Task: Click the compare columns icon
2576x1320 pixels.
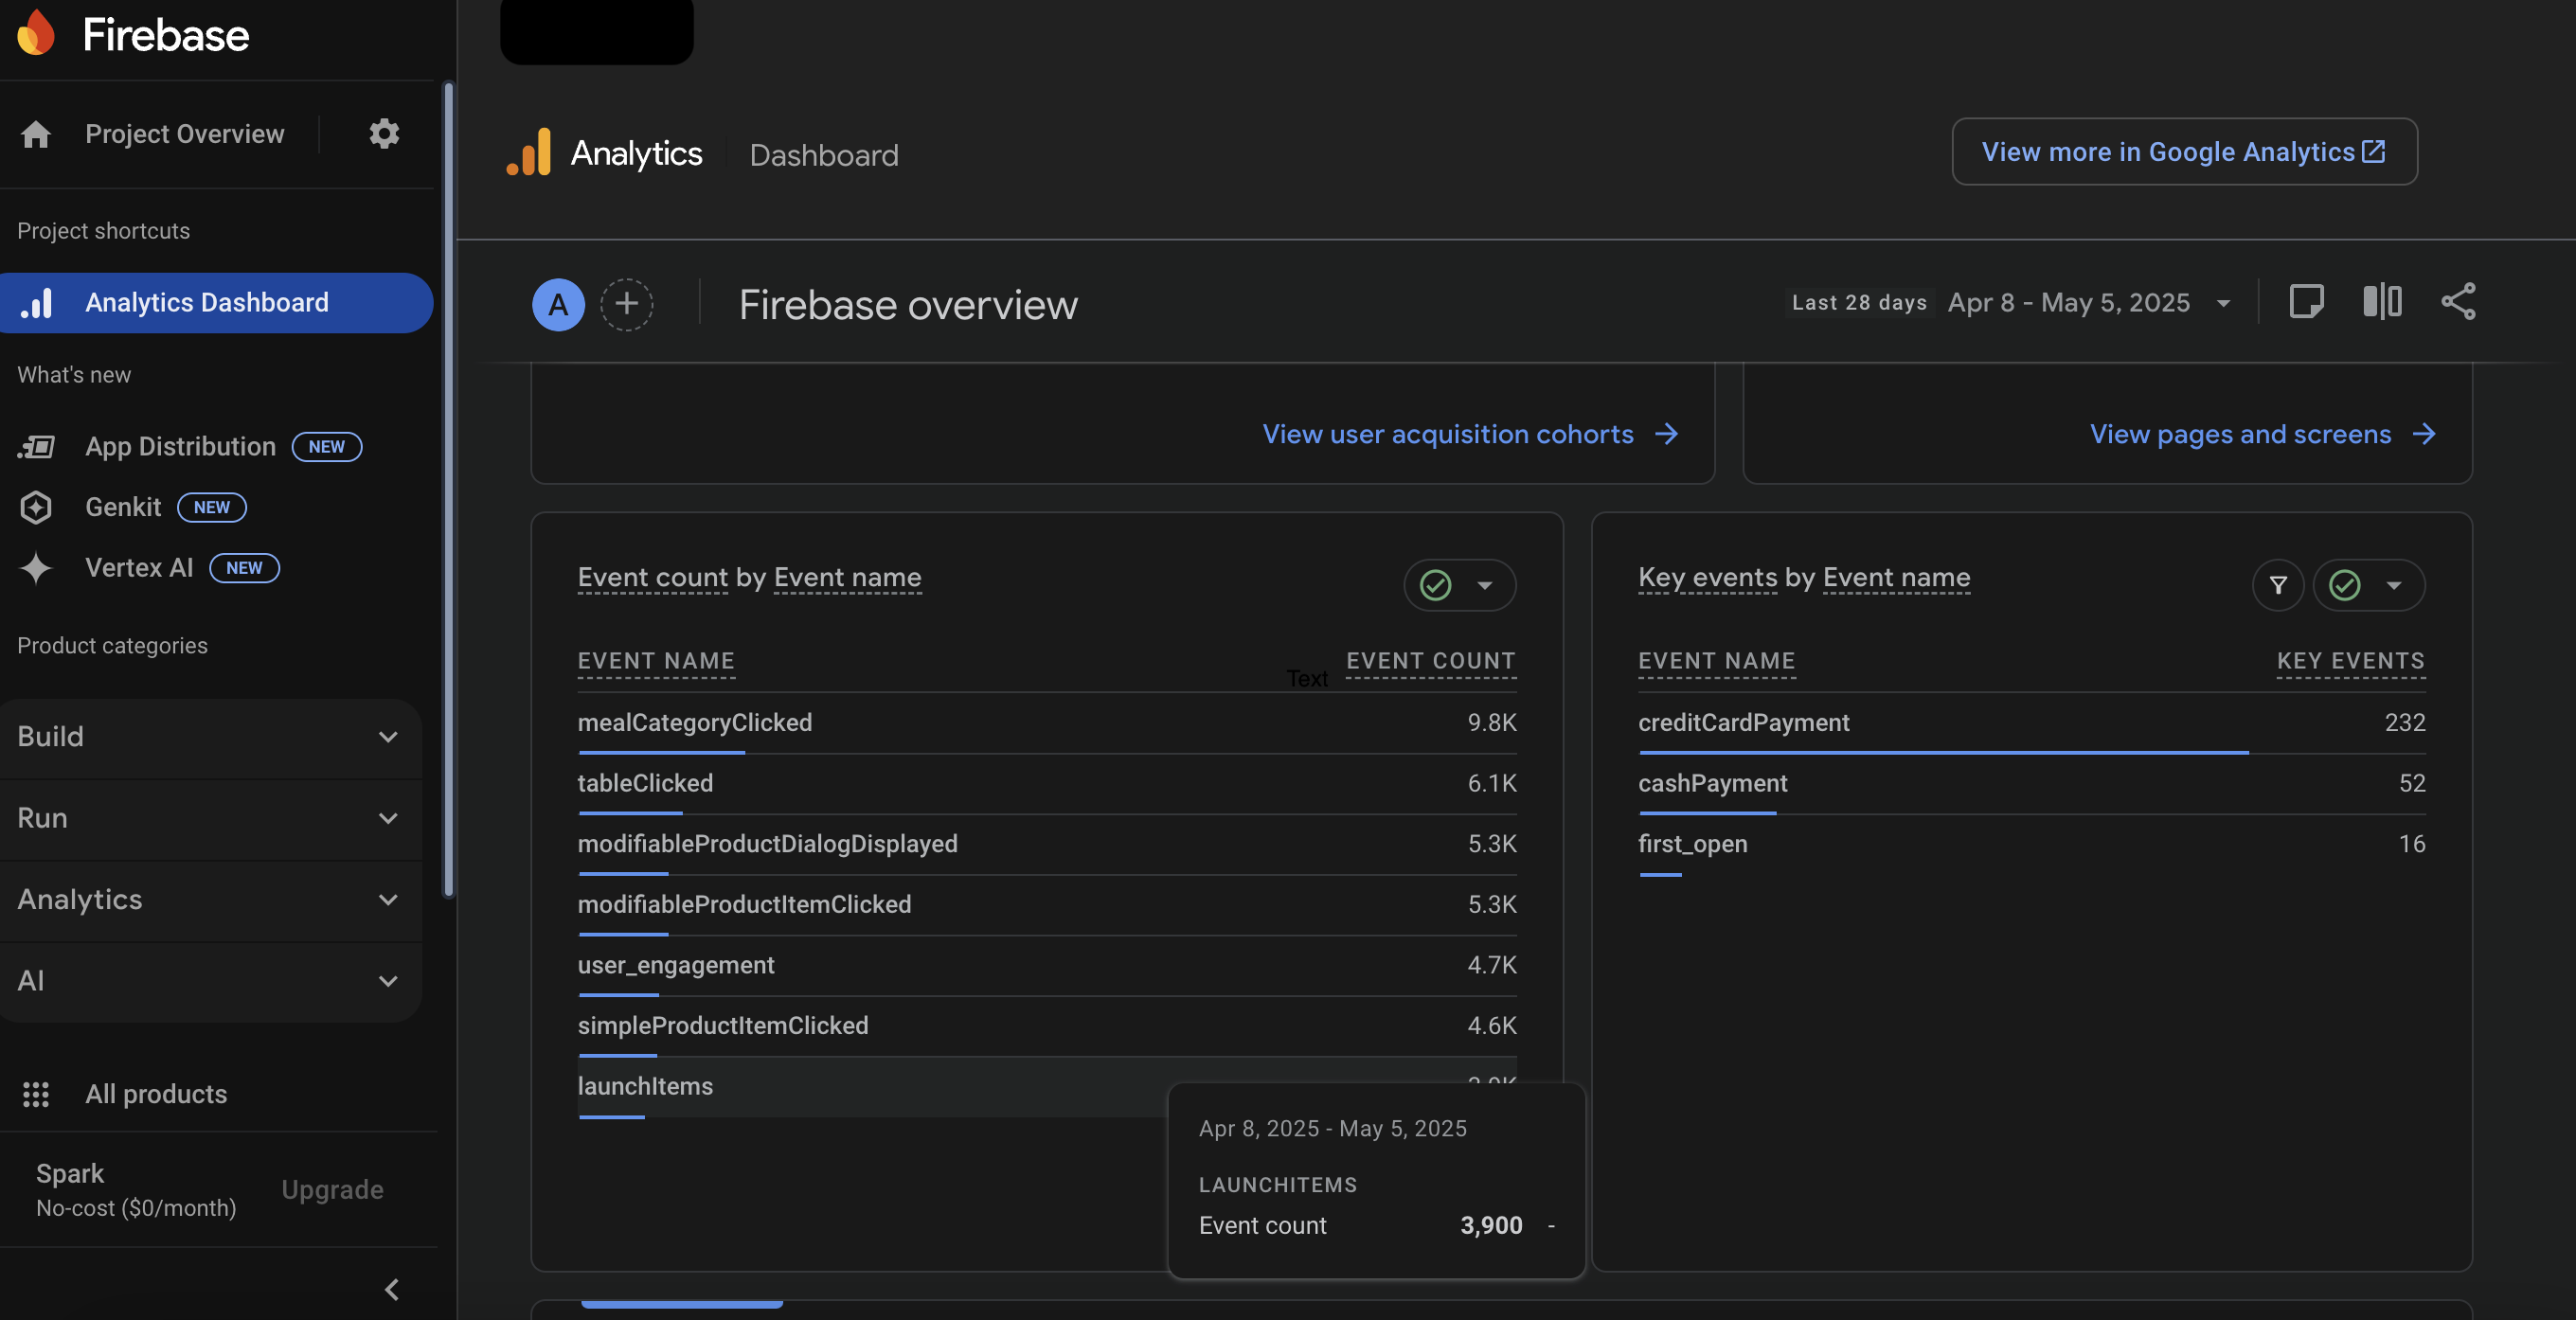Action: [2382, 302]
